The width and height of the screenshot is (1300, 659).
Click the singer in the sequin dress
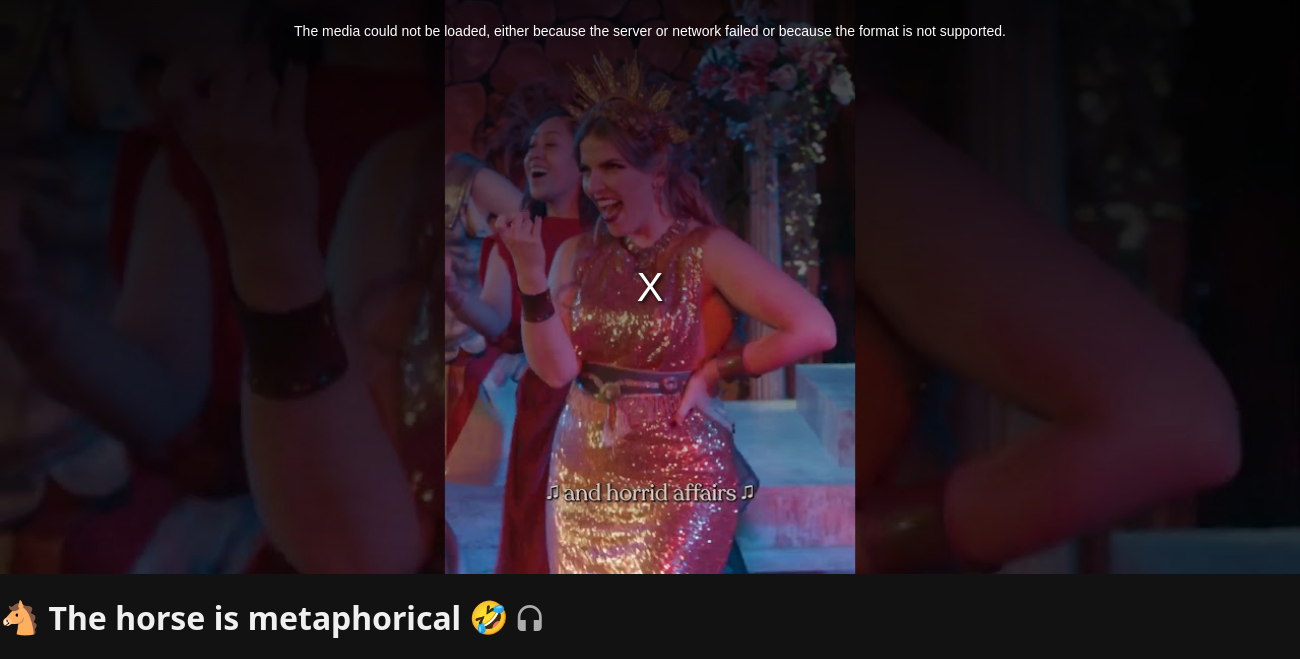click(660, 330)
